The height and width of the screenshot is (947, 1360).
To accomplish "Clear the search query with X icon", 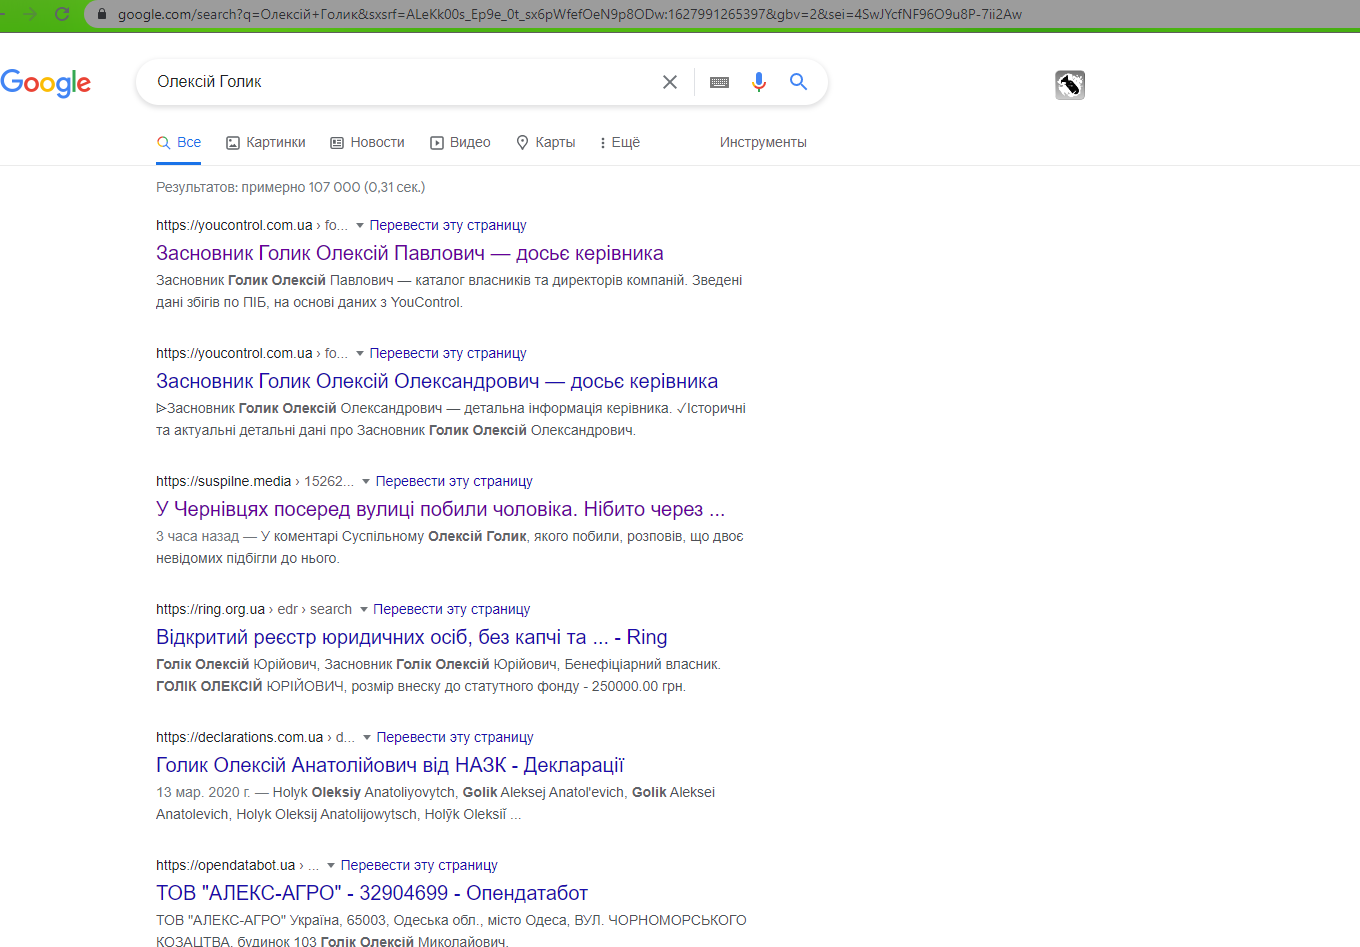I will [670, 82].
